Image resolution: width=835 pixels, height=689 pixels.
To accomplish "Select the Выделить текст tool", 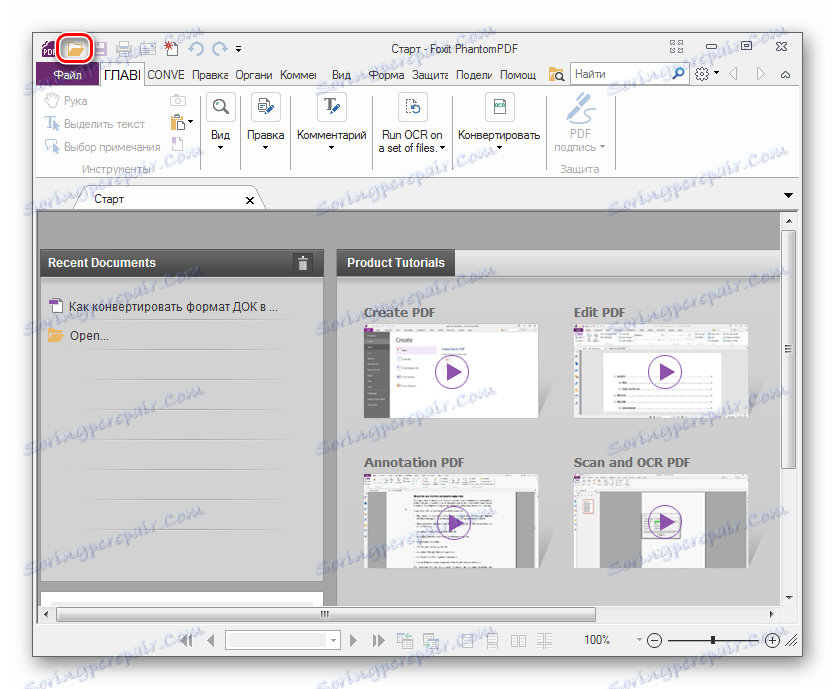I will (x=95, y=124).
